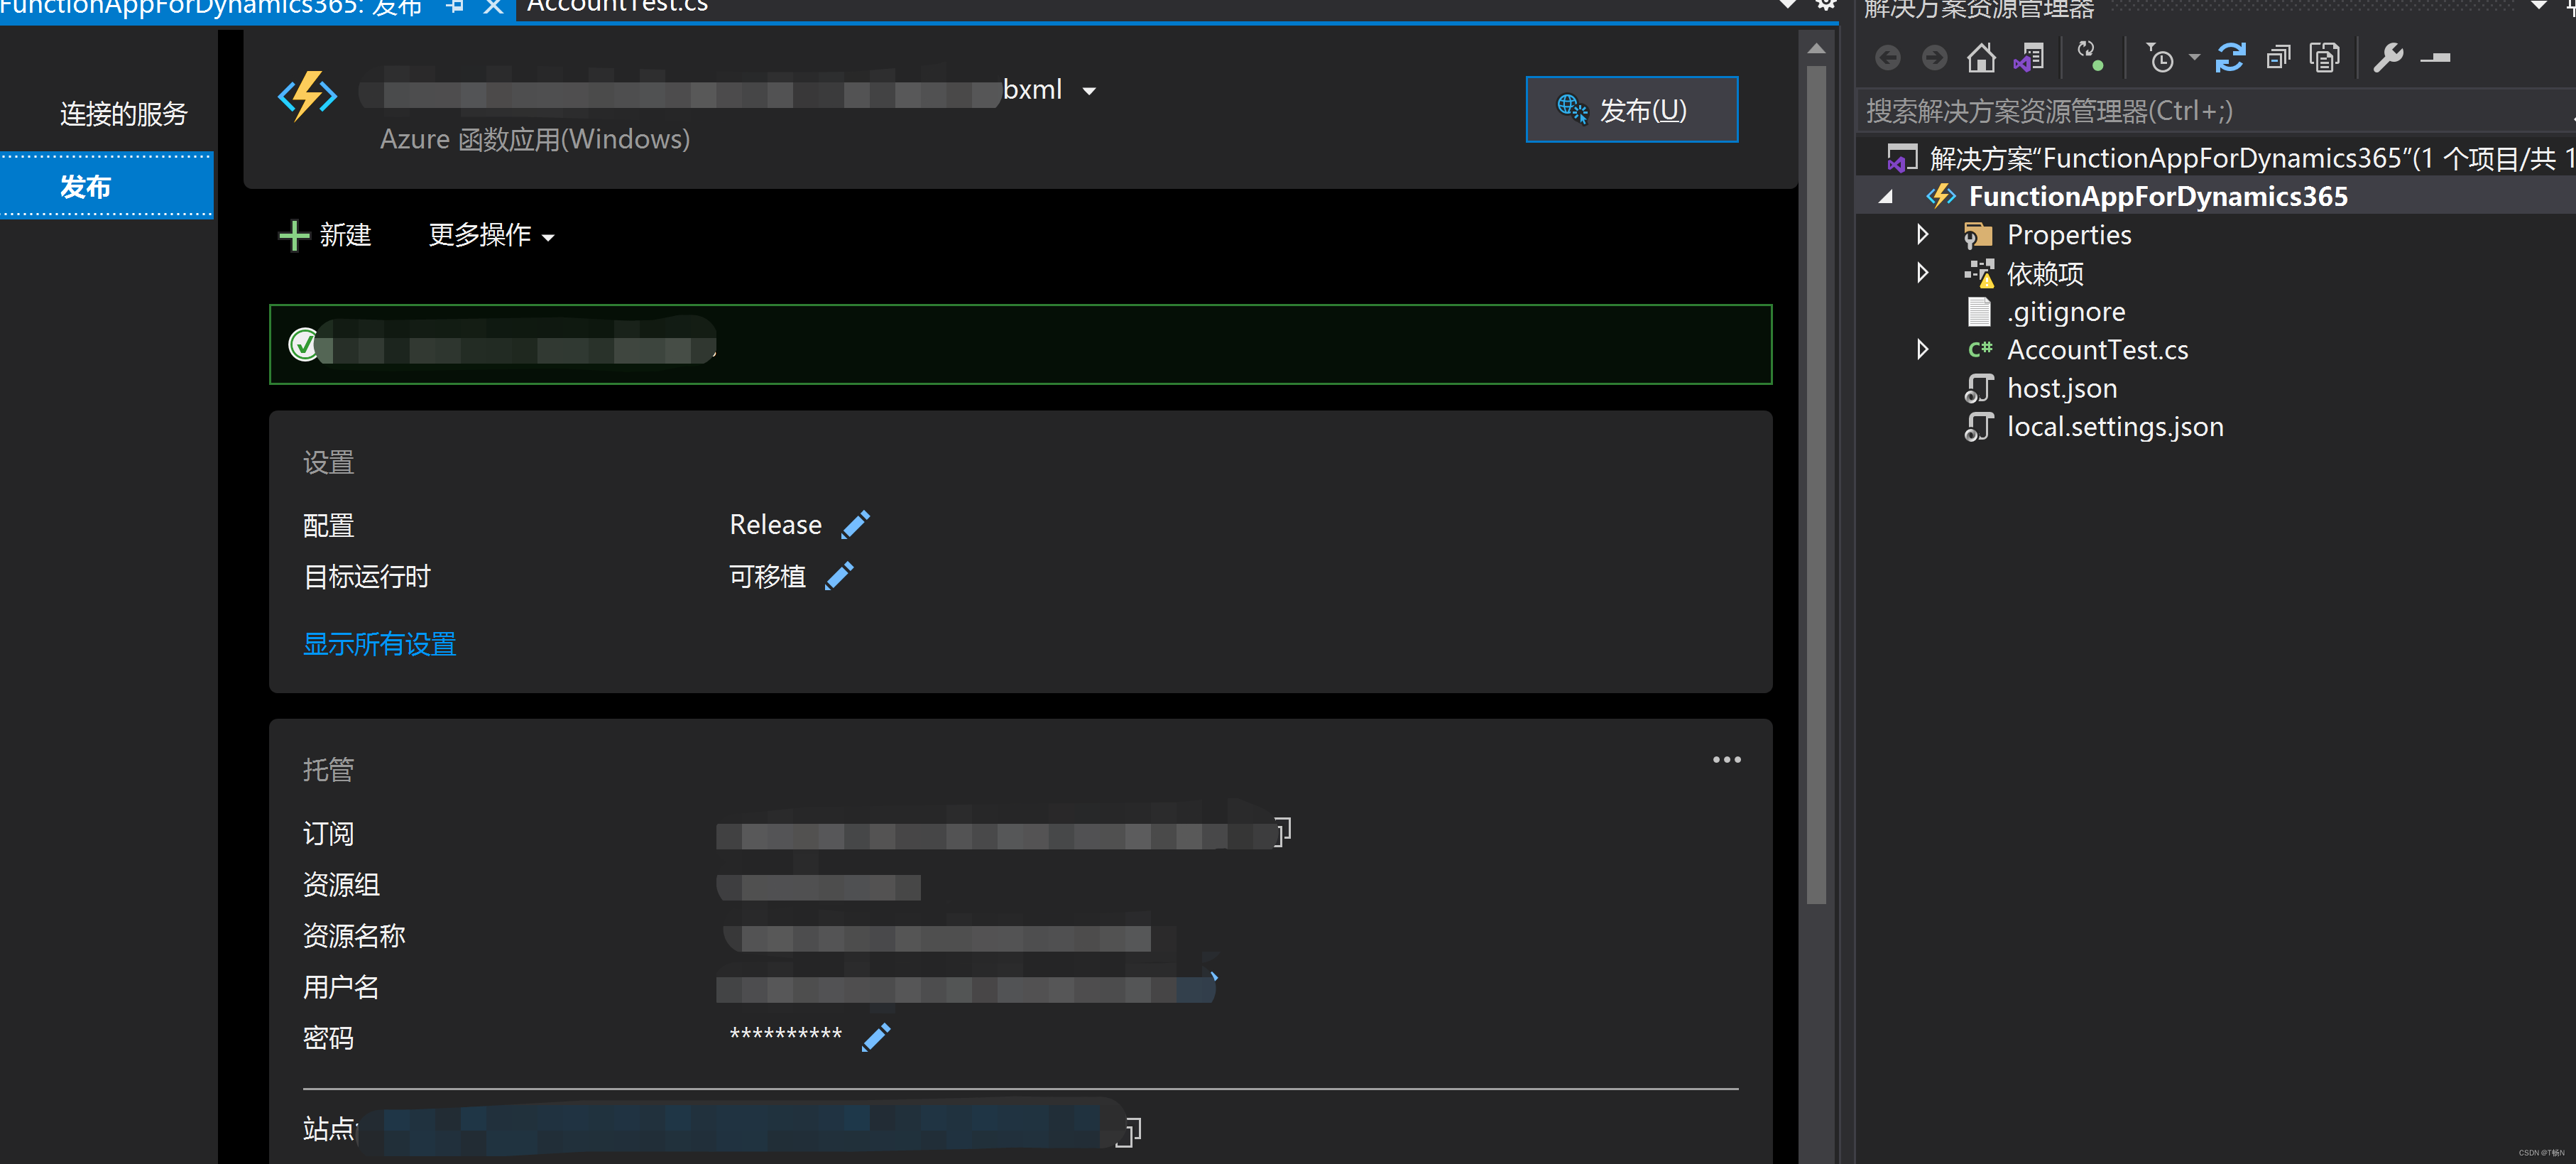Click the 显示所有设置 link
The height and width of the screenshot is (1164, 2576).
coord(379,644)
